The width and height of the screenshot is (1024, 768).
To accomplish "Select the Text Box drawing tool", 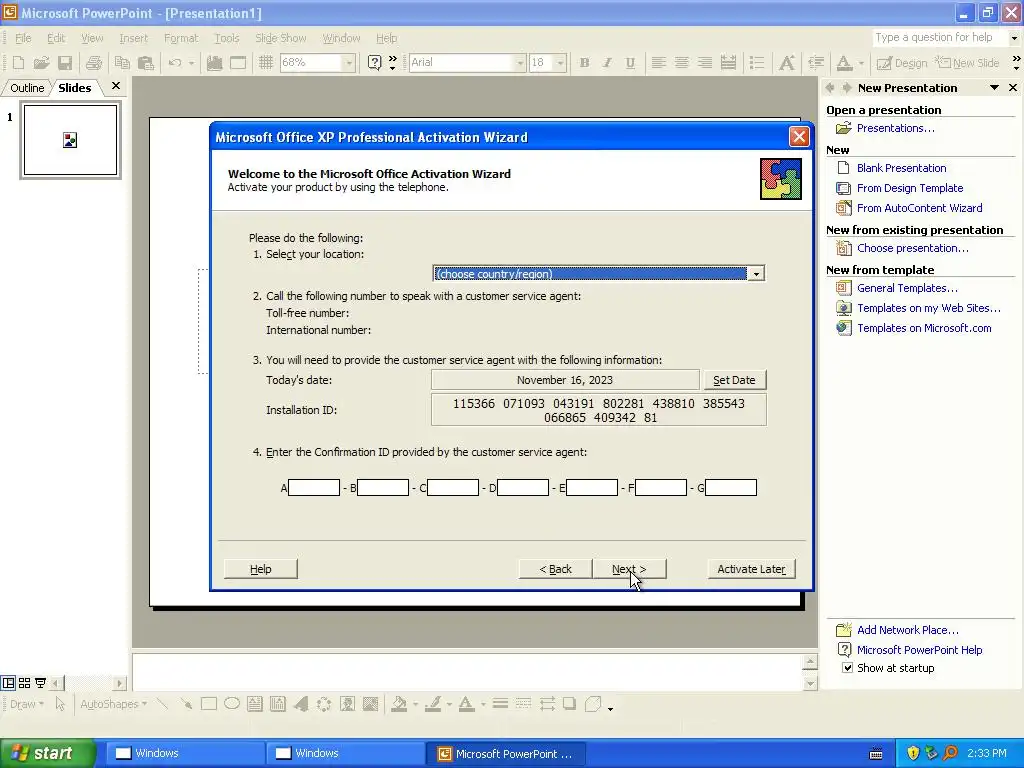I will [255, 703].
